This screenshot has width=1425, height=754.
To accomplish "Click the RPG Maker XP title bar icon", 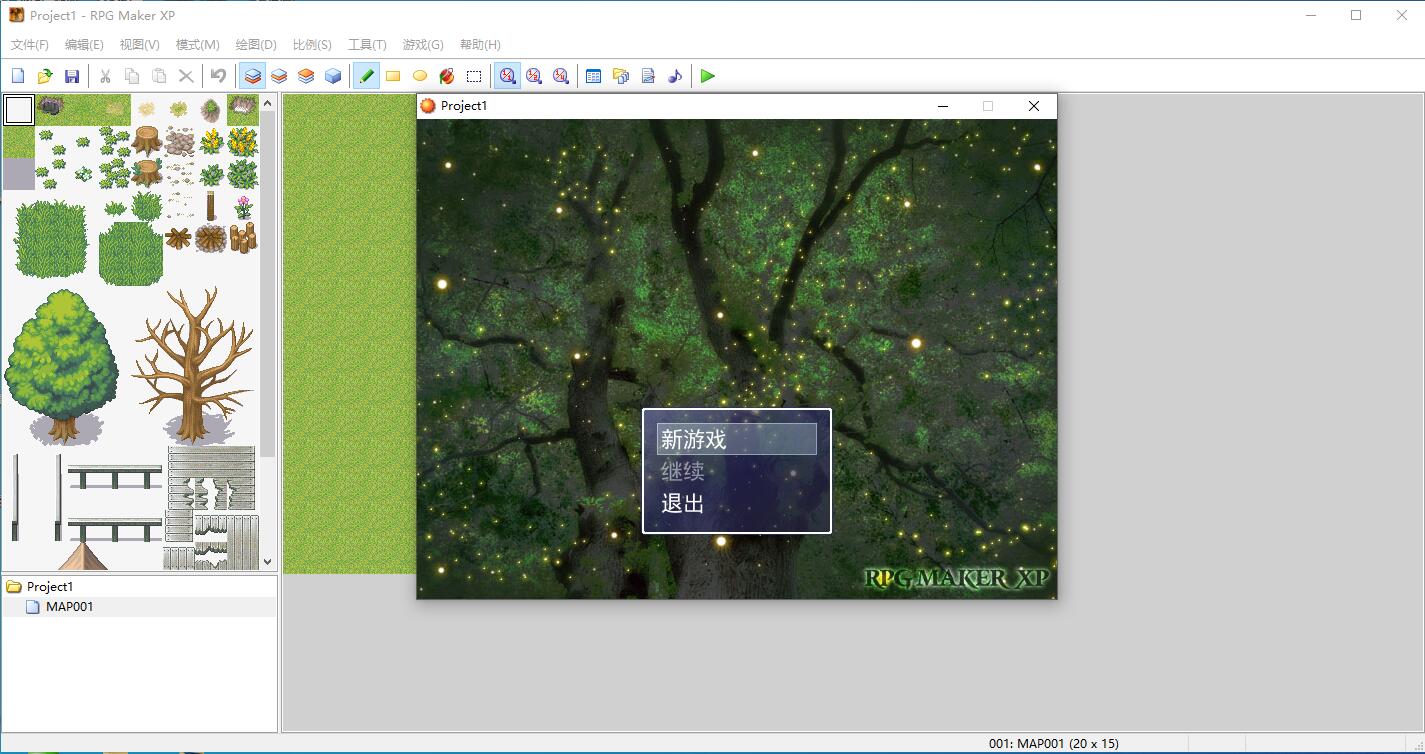I will pos(17,15).
